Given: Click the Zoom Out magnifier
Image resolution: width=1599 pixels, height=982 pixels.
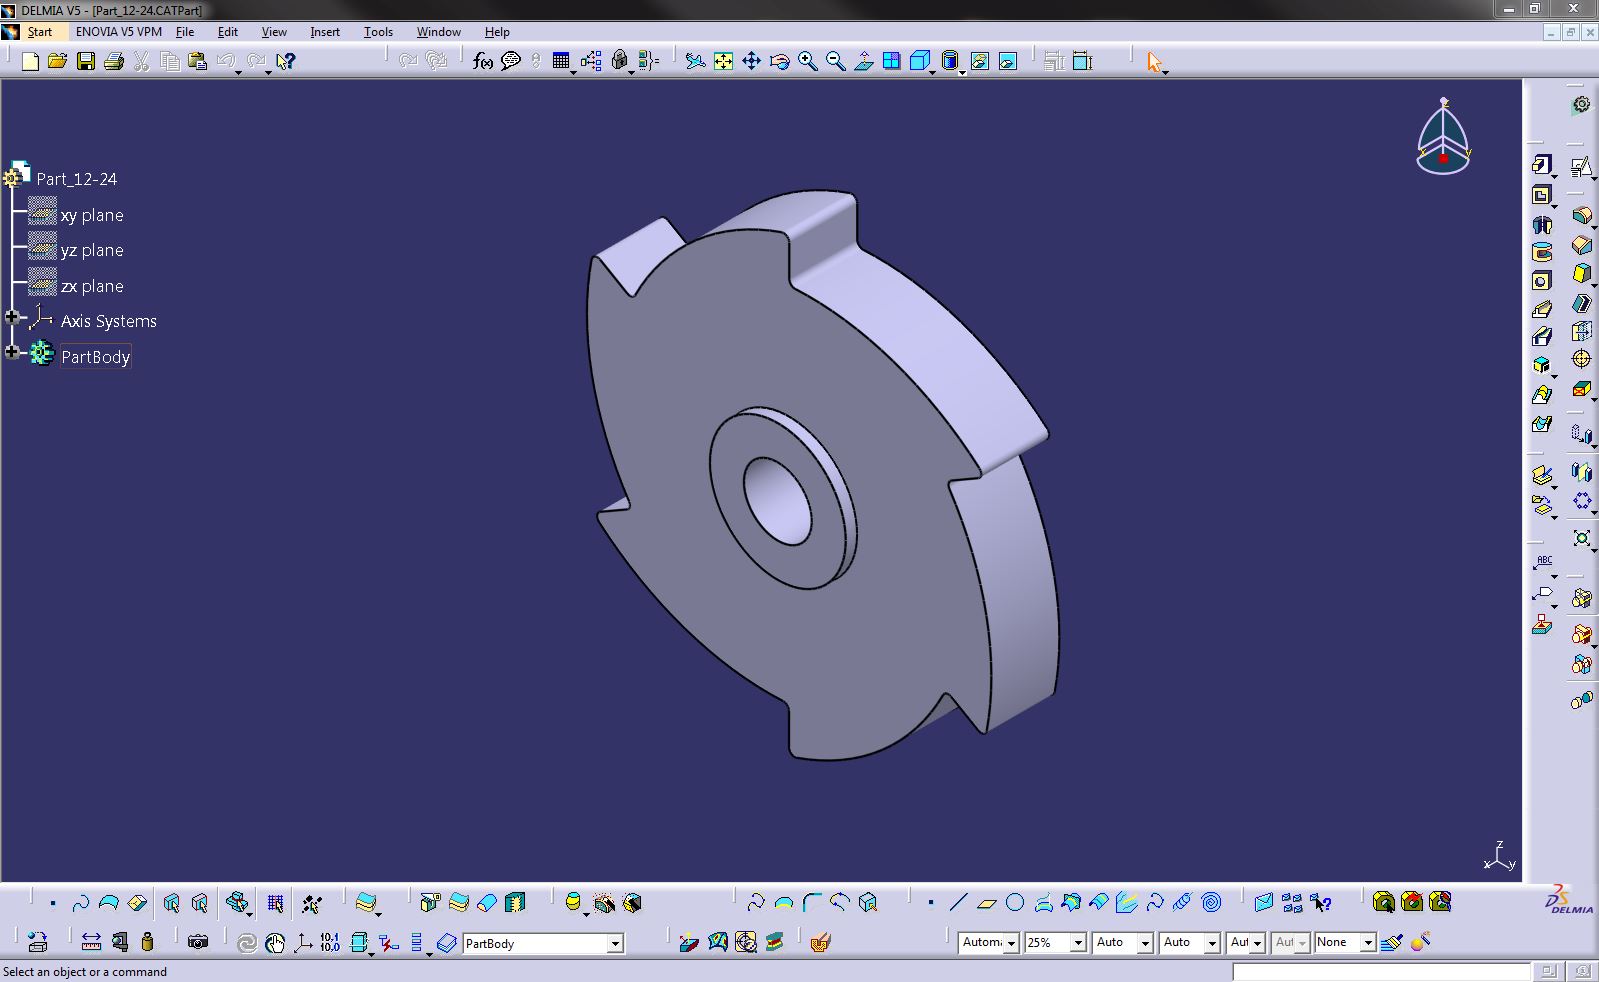Looking at the screenshot, I should (835, 62).
